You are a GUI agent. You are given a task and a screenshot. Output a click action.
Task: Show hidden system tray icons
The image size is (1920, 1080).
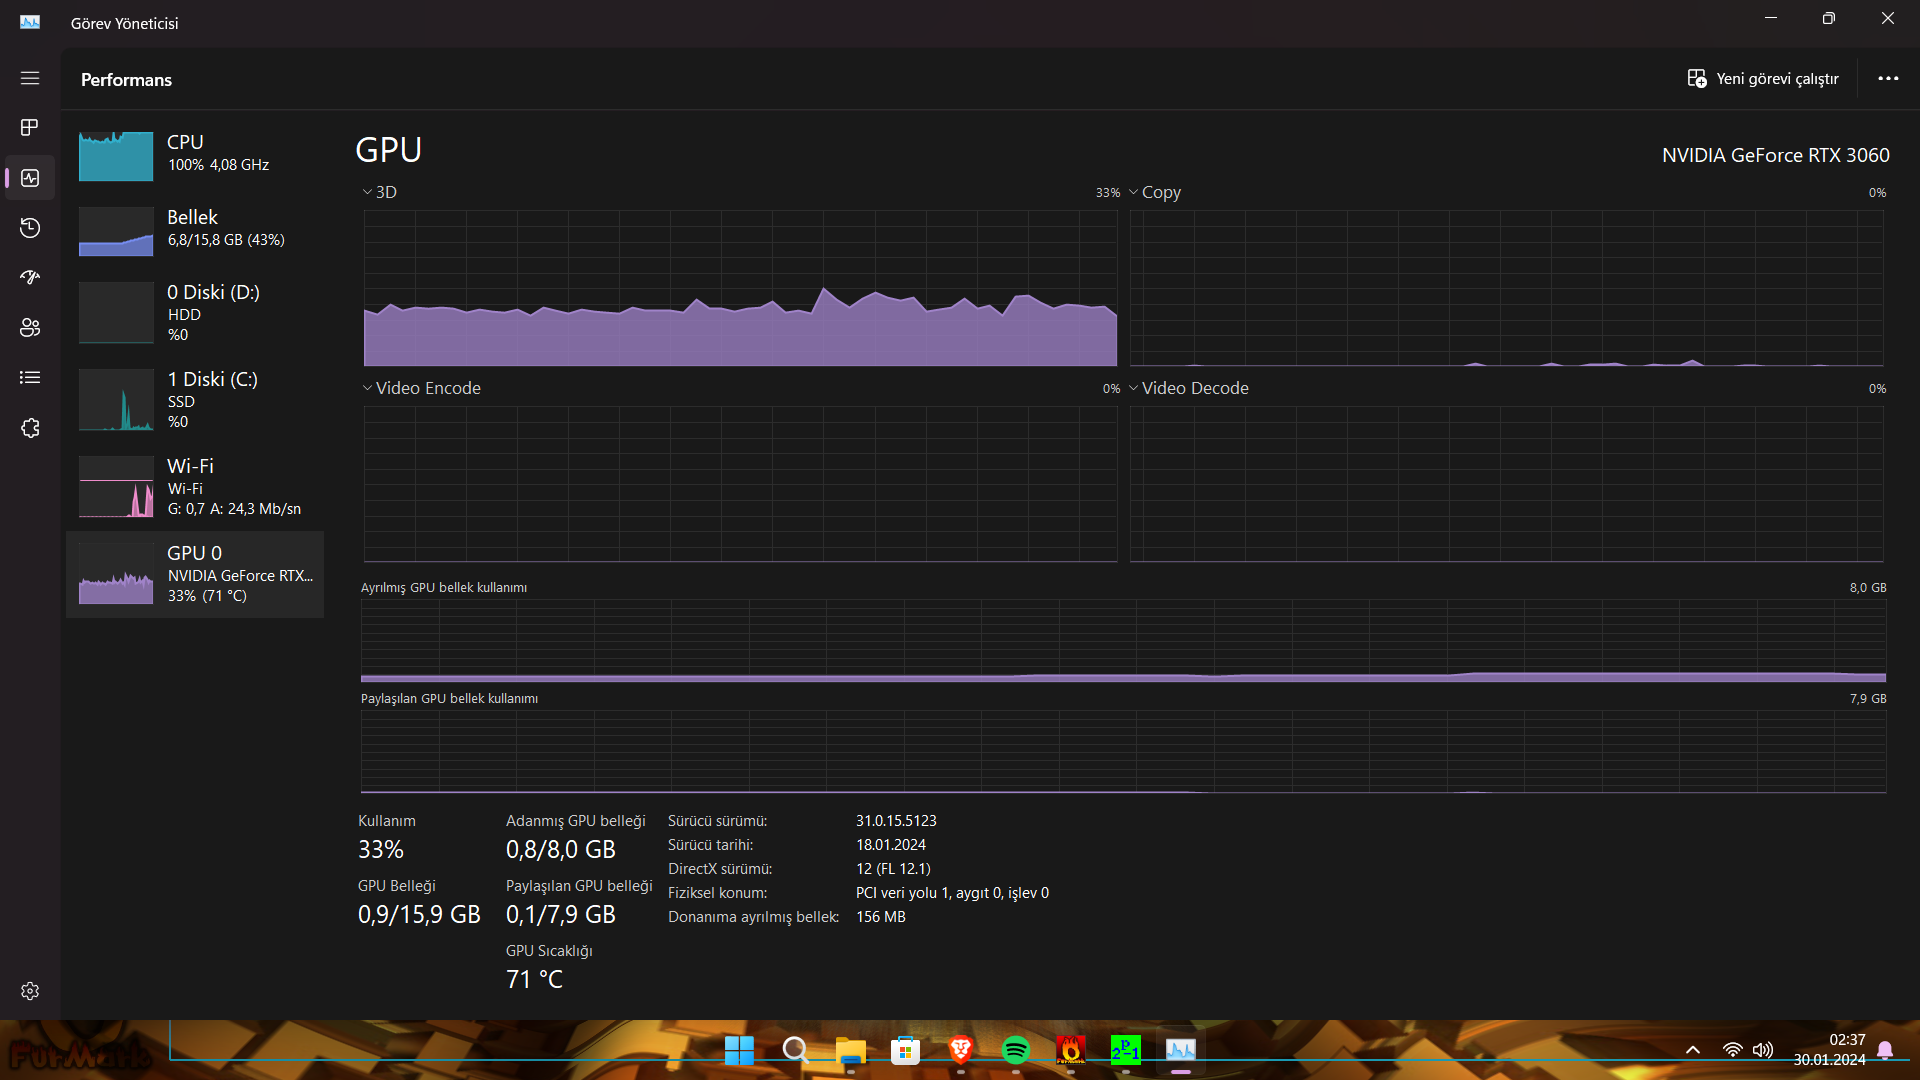tap(1693, 1050)
